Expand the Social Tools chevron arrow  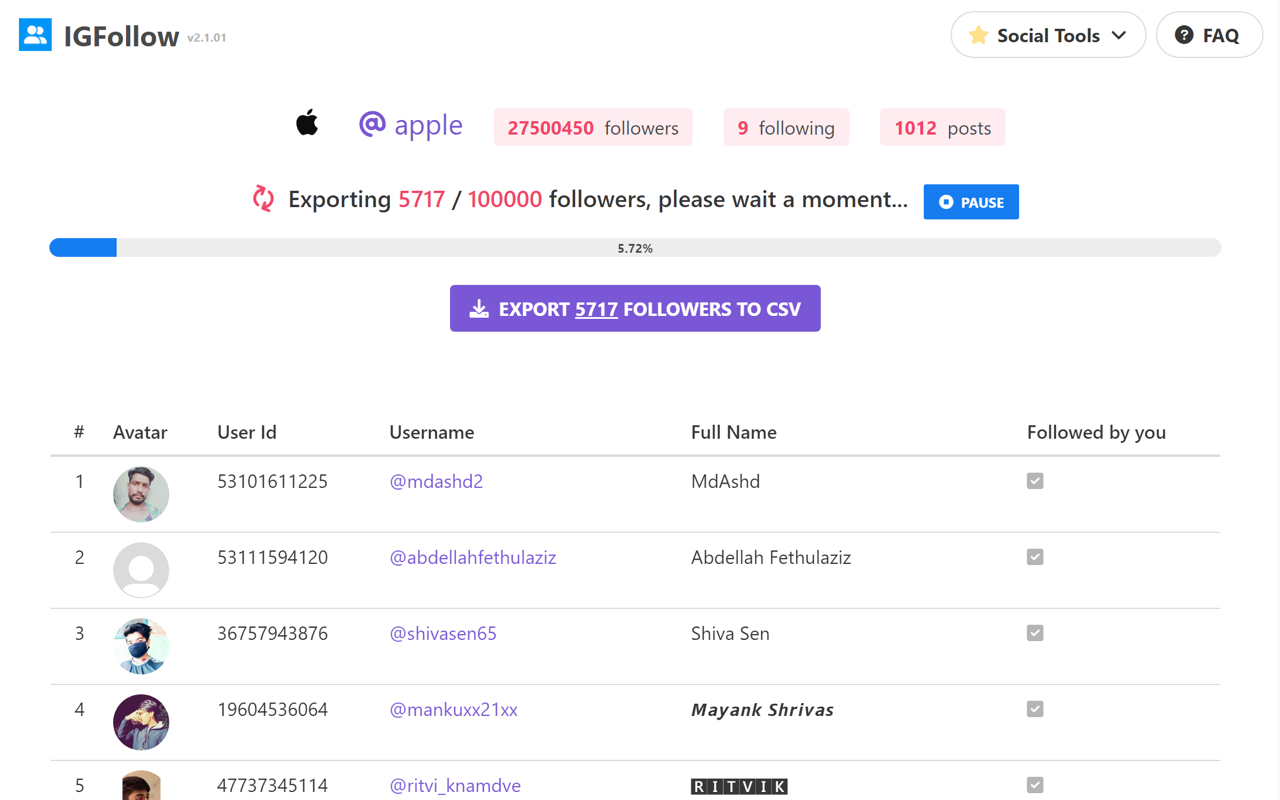[x=1119, y=34]
